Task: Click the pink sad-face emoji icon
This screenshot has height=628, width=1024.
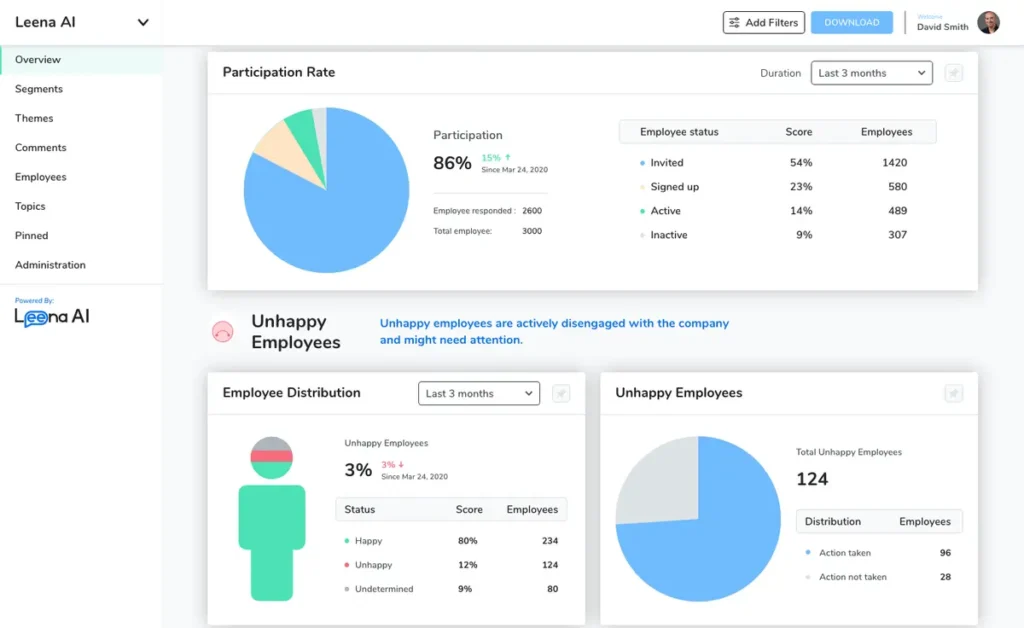Action: click(x=224, y=331)
